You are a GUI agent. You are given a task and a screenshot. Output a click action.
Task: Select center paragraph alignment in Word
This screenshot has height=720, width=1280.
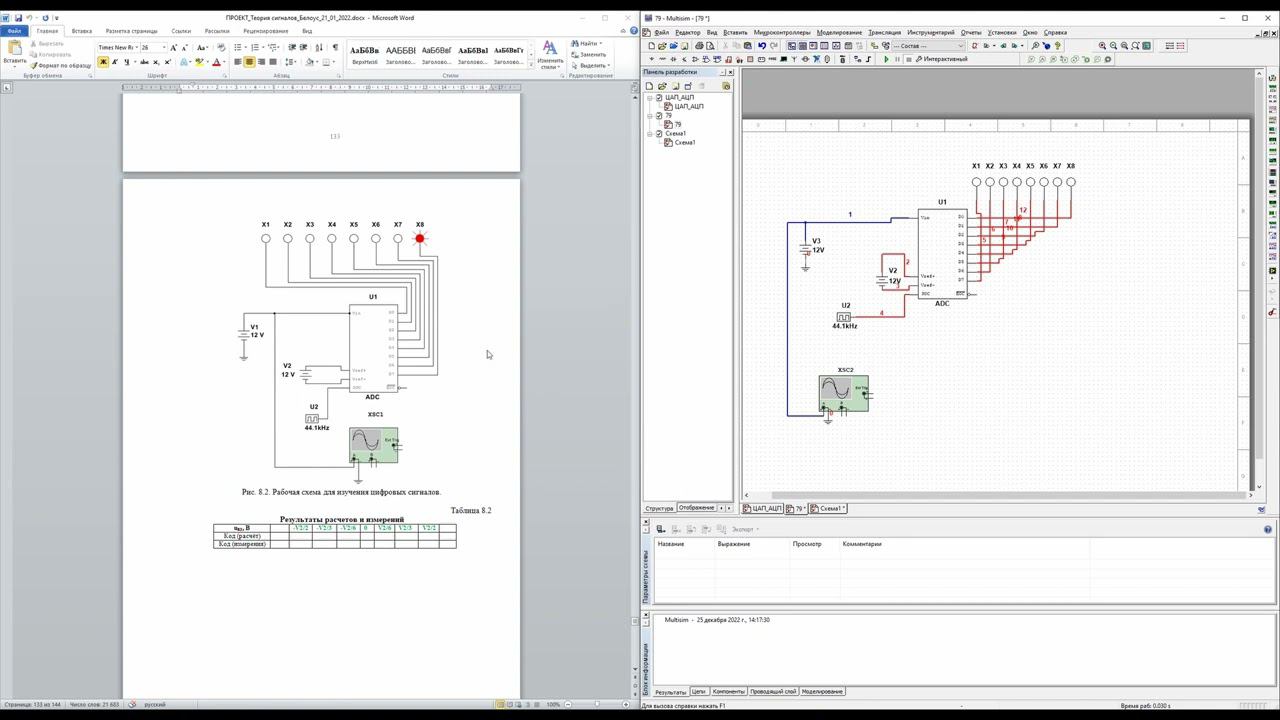tap(249, 62)
